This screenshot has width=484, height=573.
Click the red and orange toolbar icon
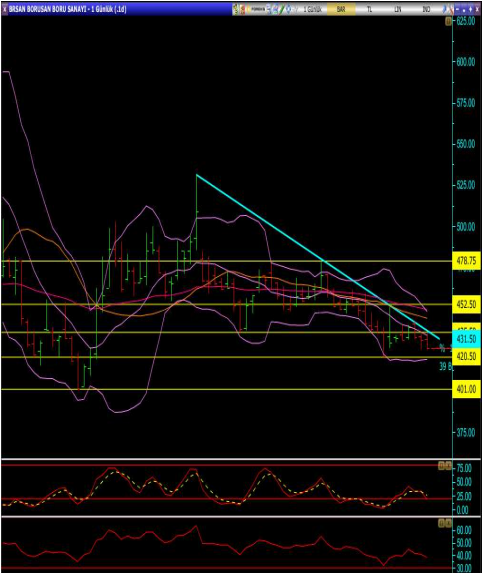click(242, 9)
